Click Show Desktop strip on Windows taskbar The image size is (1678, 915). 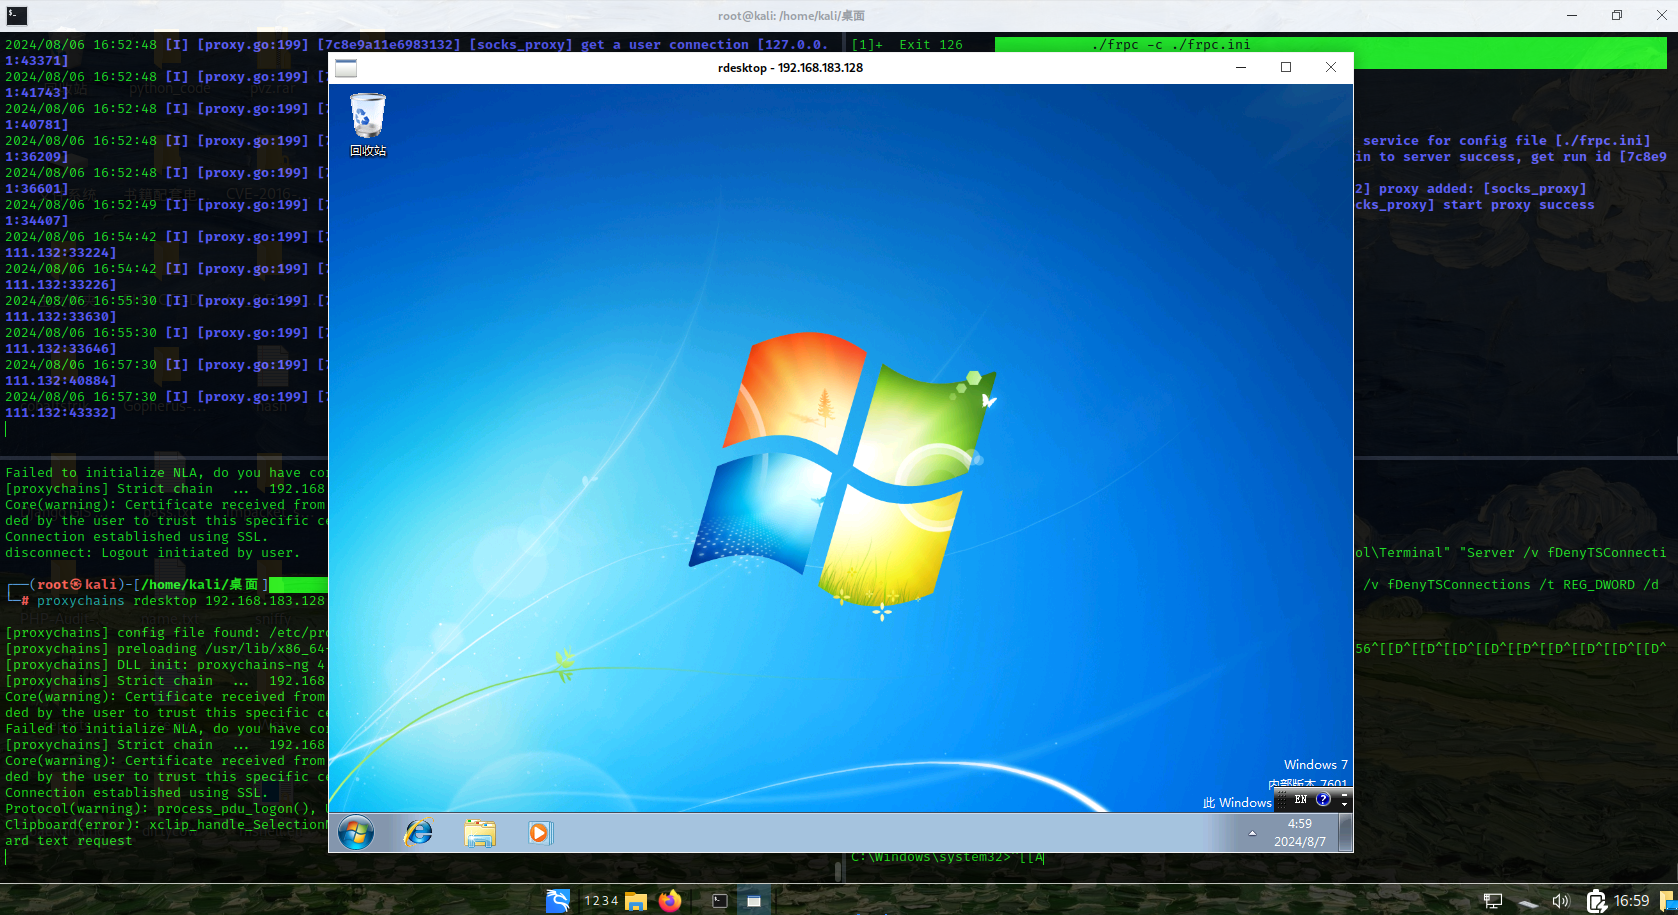pos(1346,832)
